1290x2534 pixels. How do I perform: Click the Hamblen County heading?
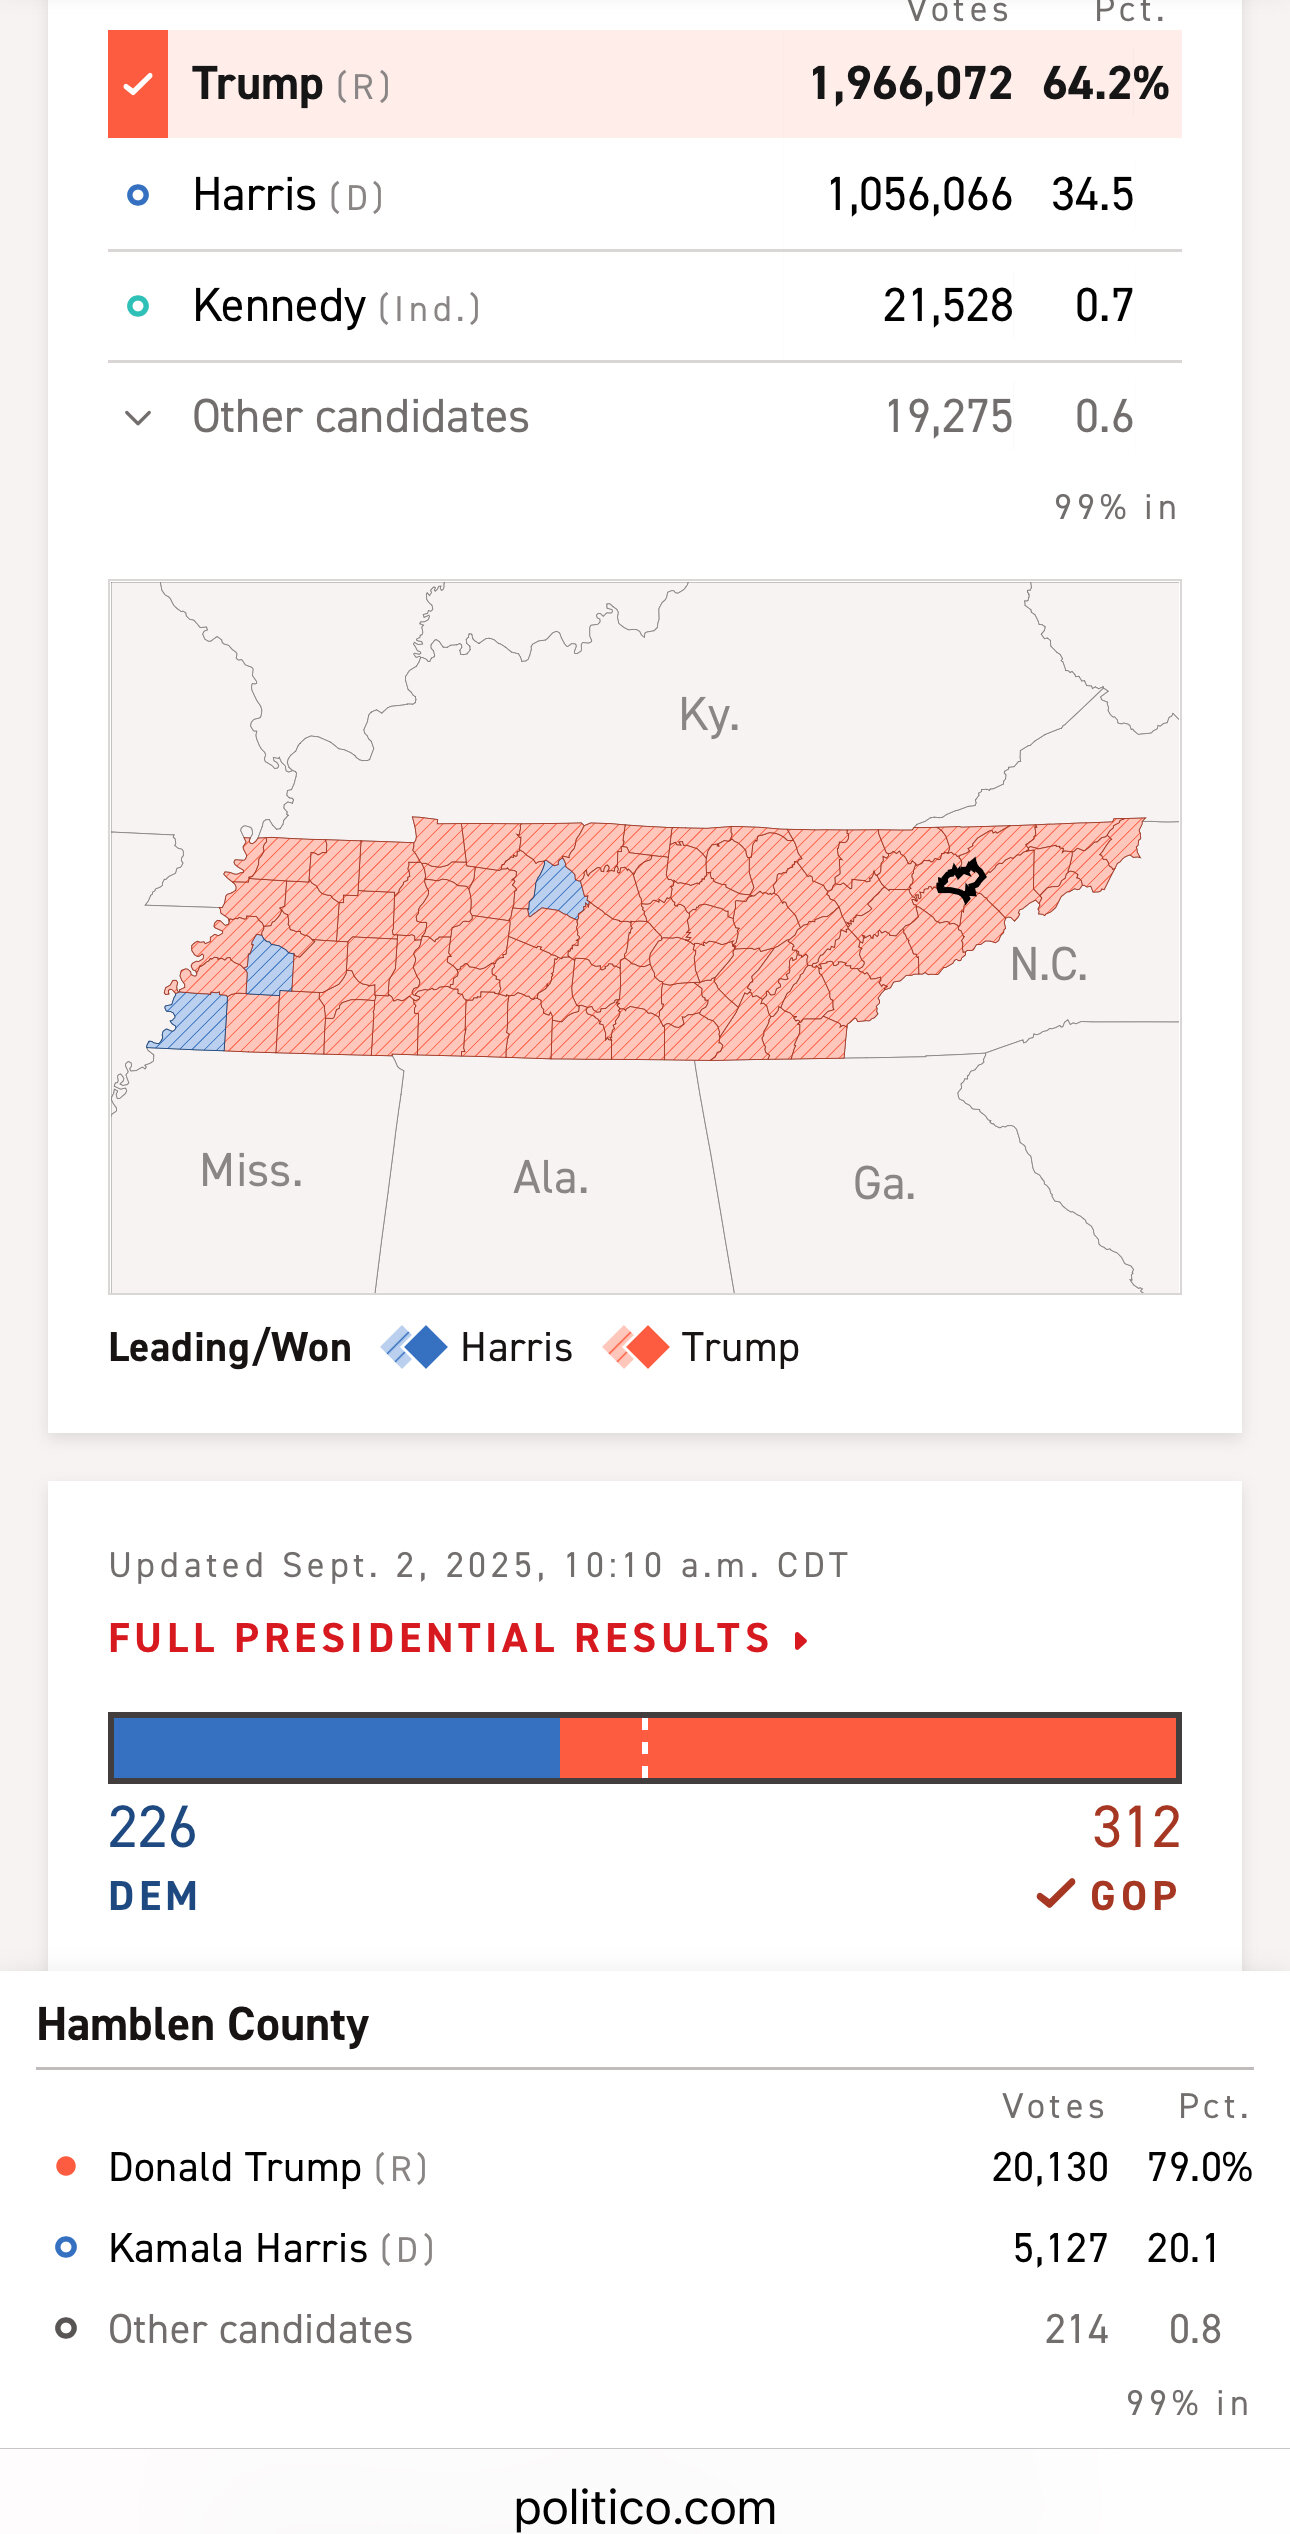click(203, 2025)
